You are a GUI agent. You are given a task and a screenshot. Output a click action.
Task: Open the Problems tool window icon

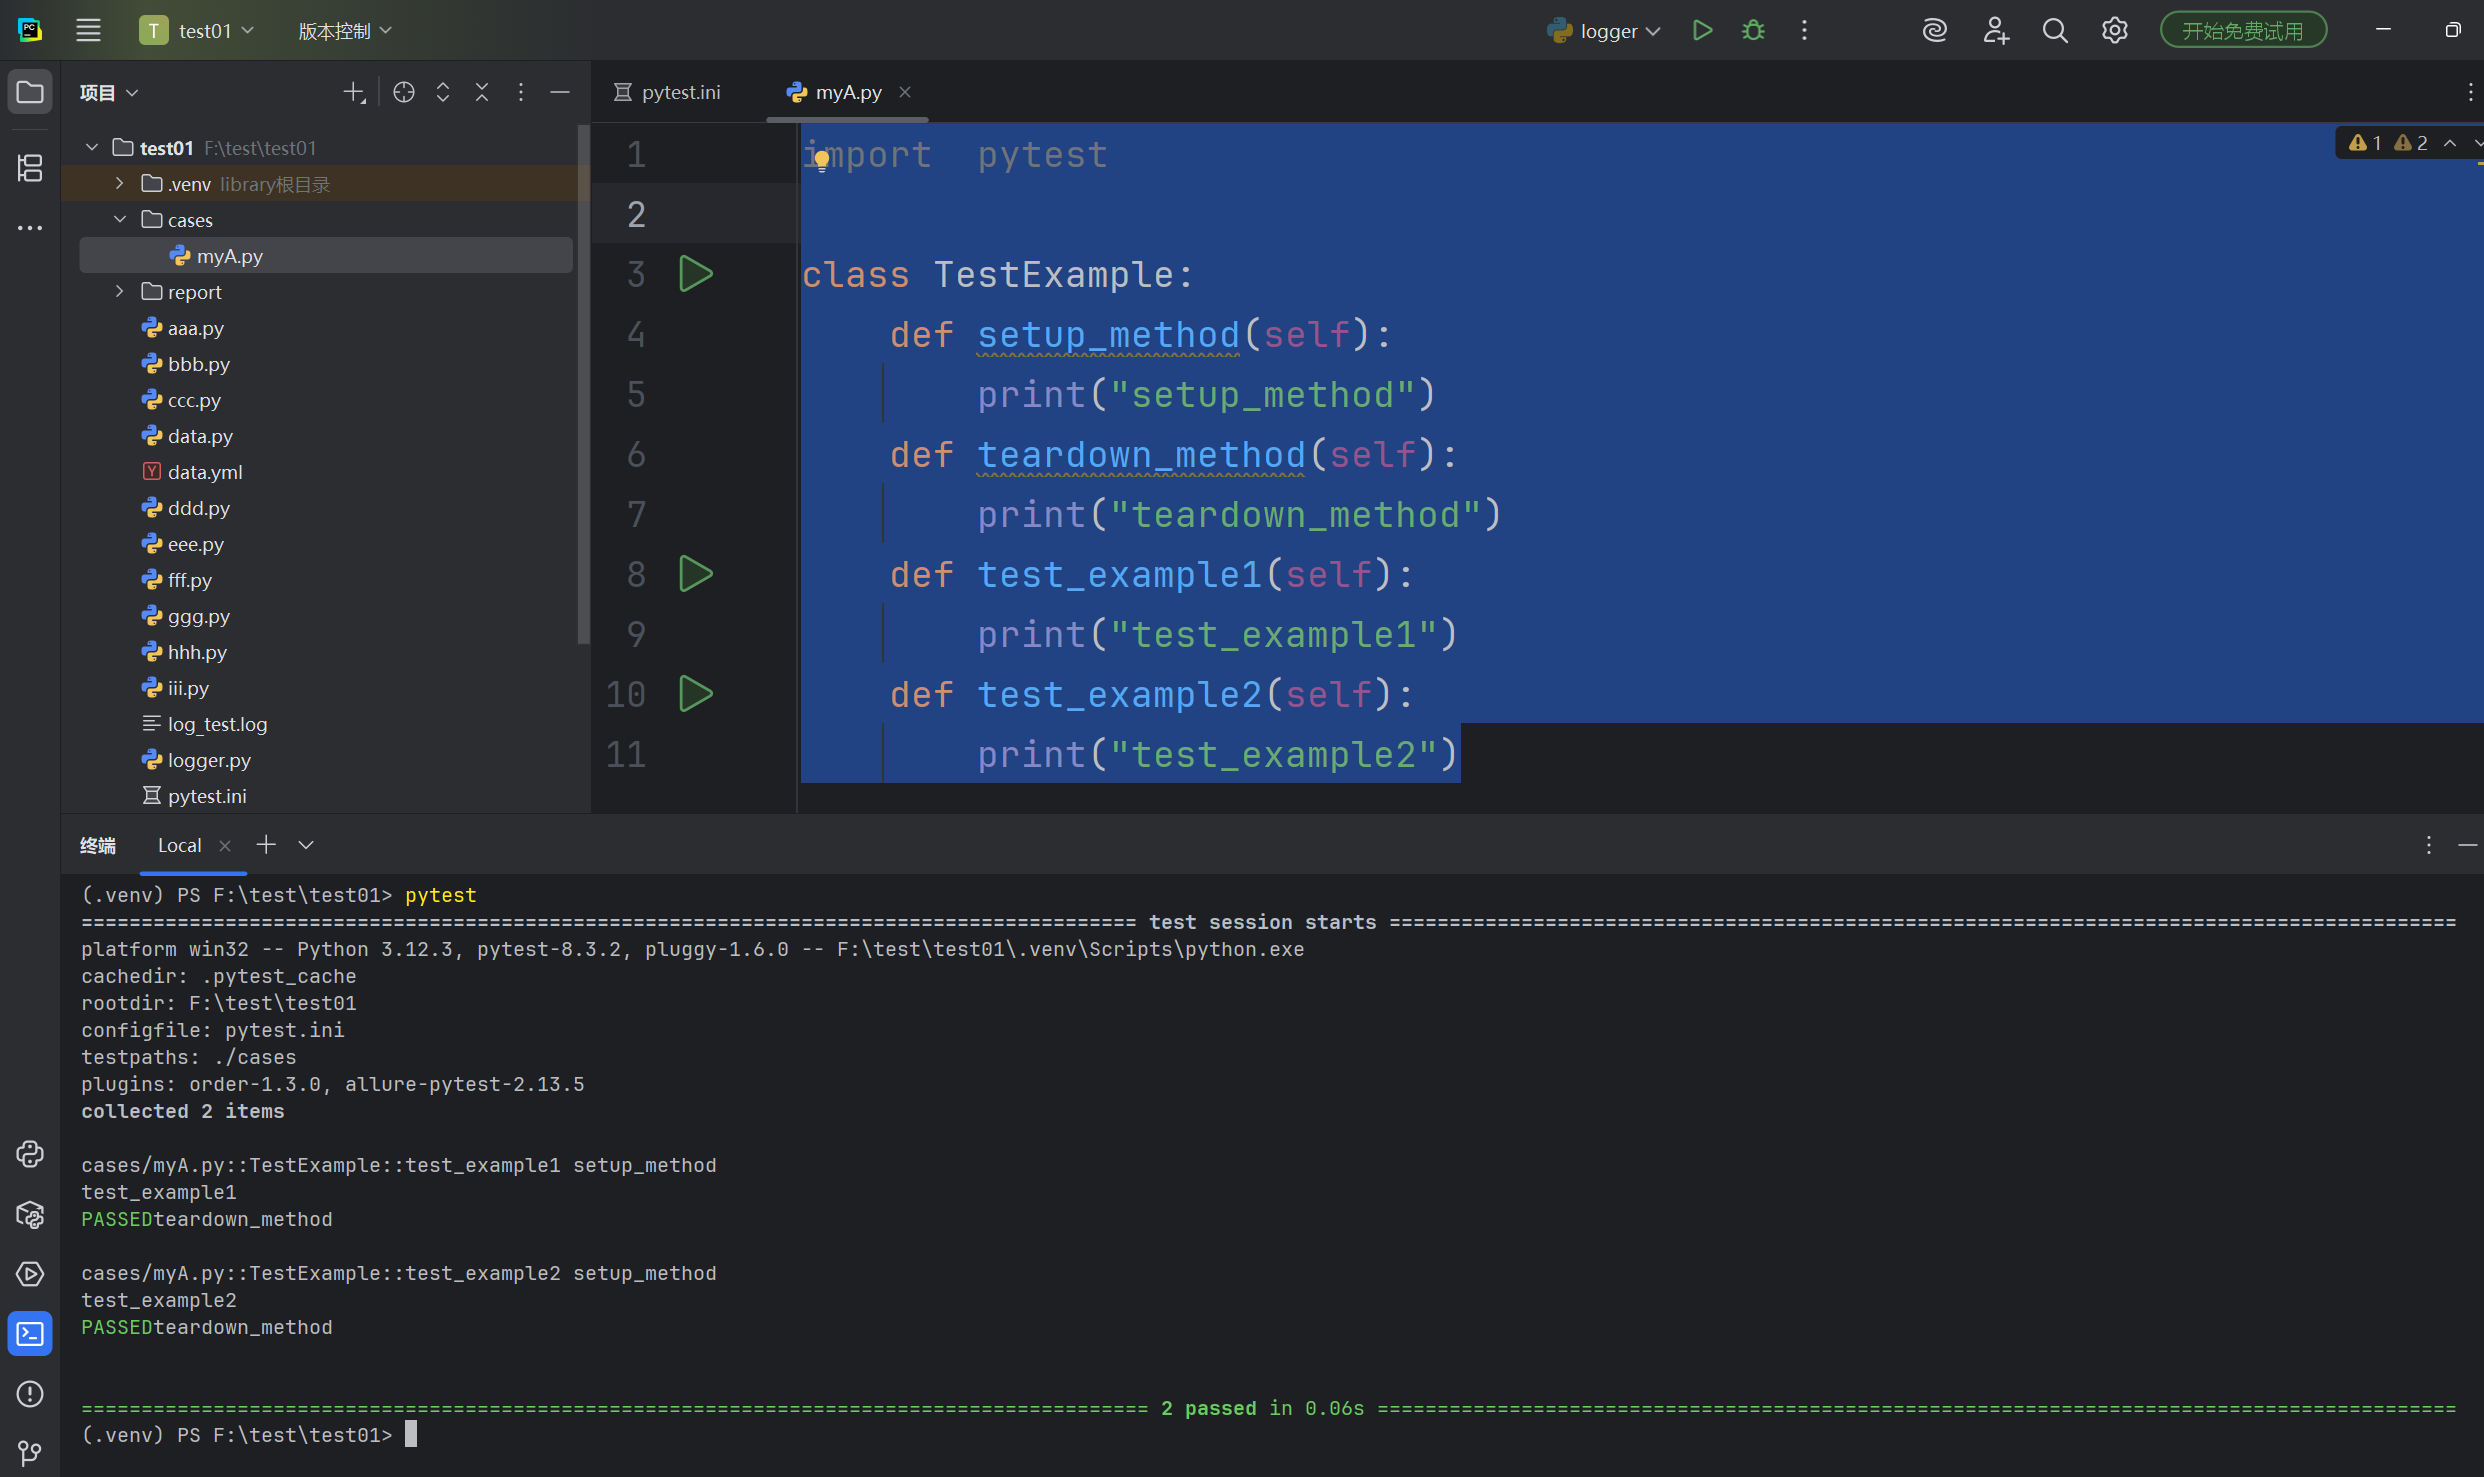tap(30, 1393)
